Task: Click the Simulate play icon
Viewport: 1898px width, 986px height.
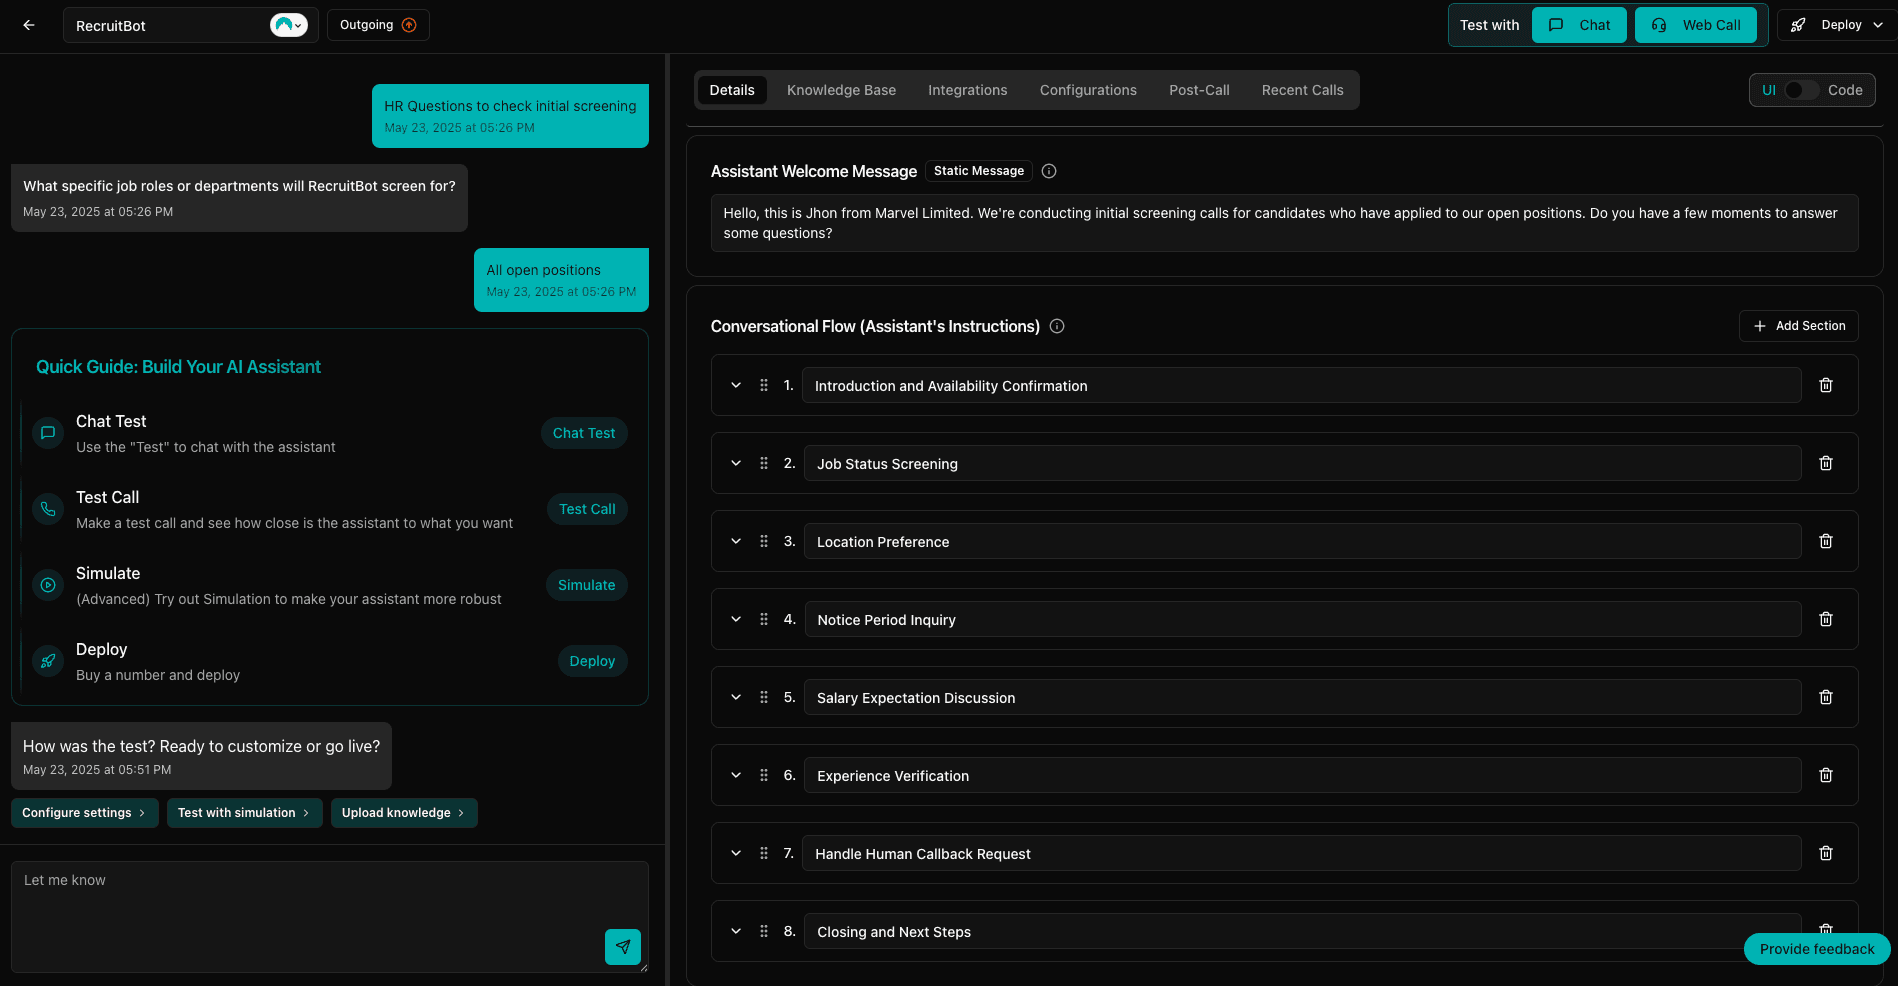Action: coord(47,584)
